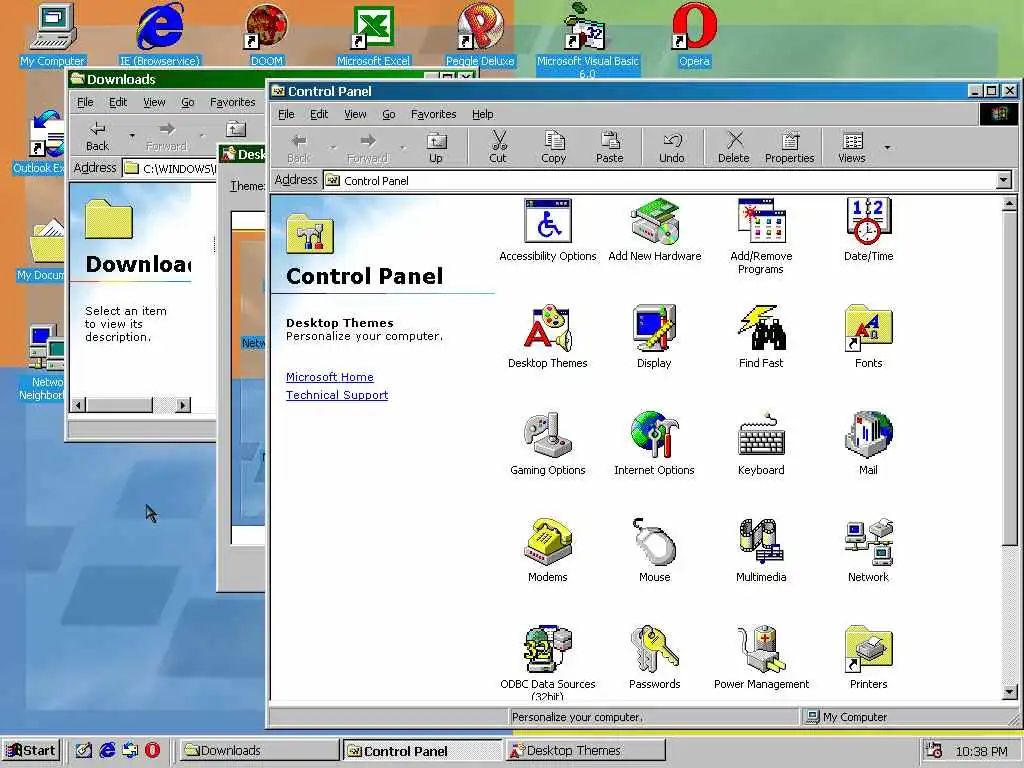Screen dimensions: 1024x768
Task: Follow the Technical Support link
Action: tap(337, 395)
